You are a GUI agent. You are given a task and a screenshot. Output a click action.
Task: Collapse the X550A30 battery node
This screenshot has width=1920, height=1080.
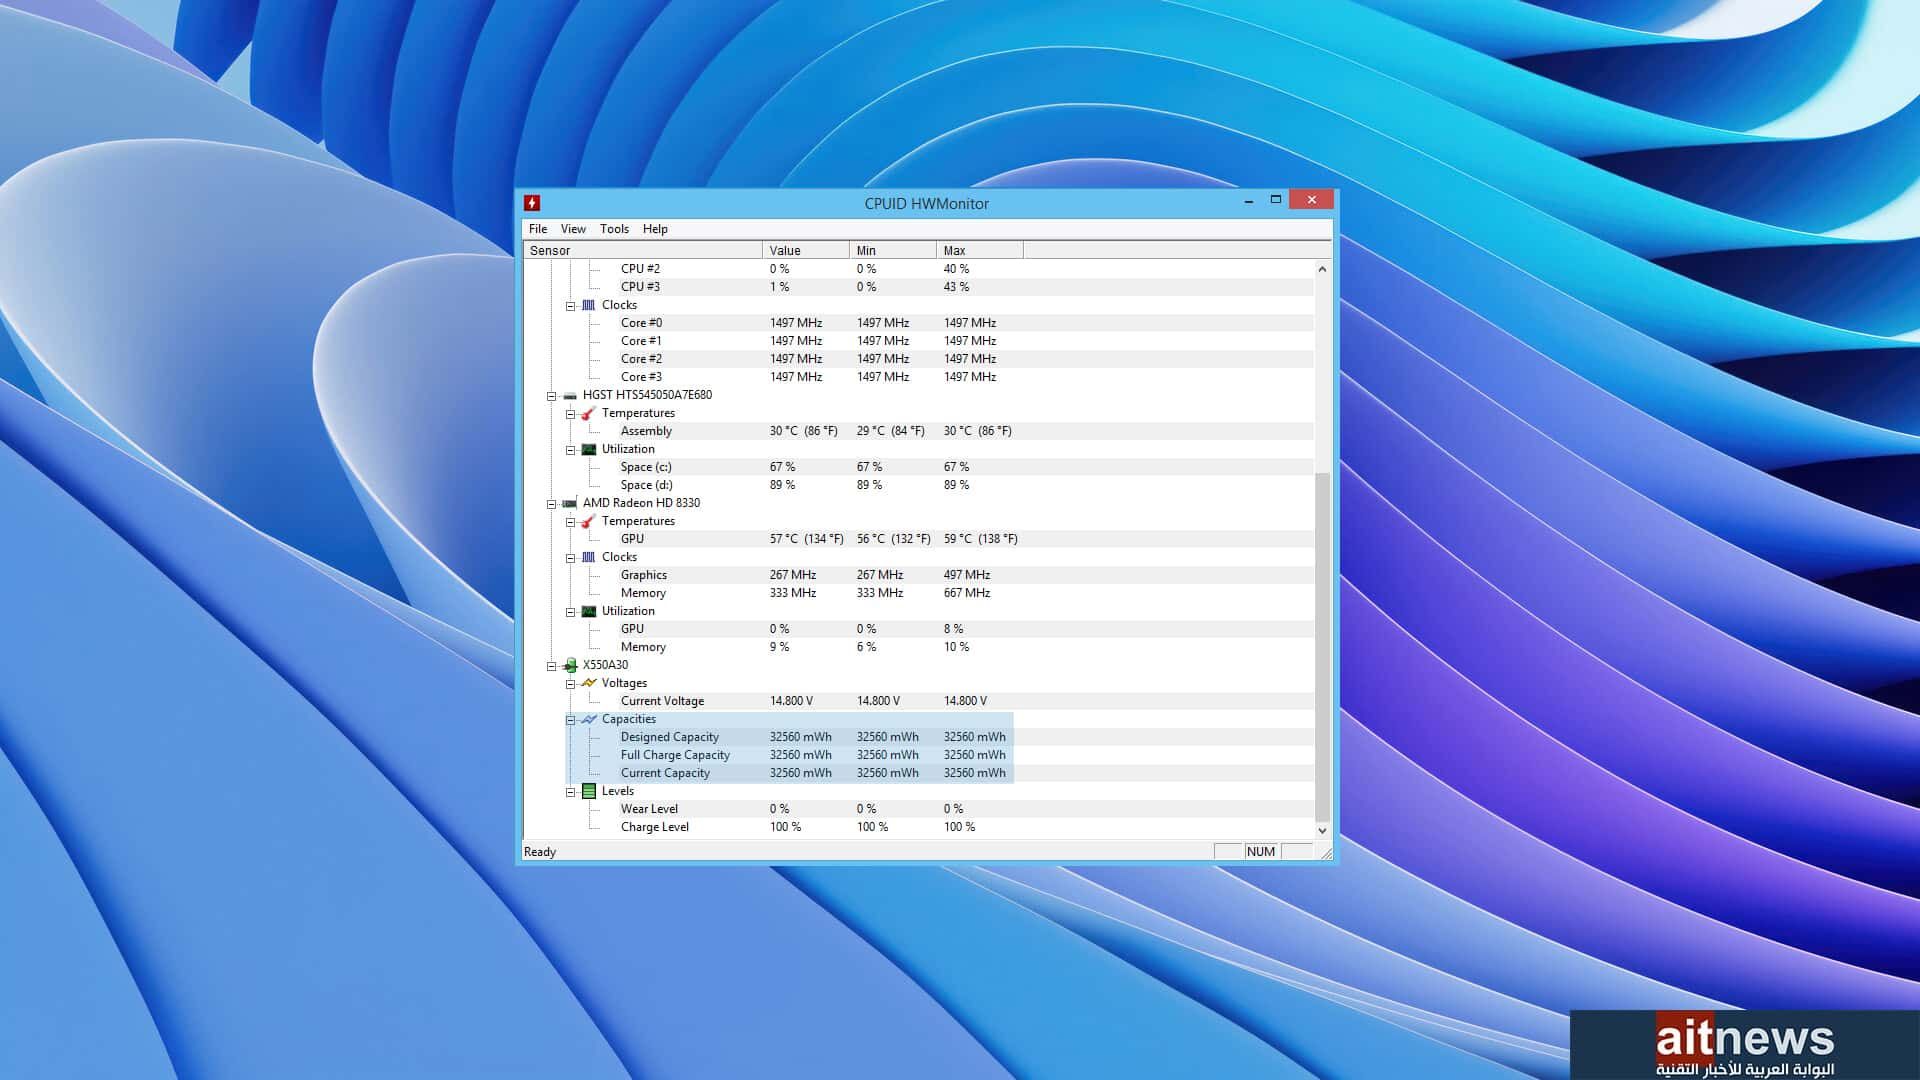point(551,666)
